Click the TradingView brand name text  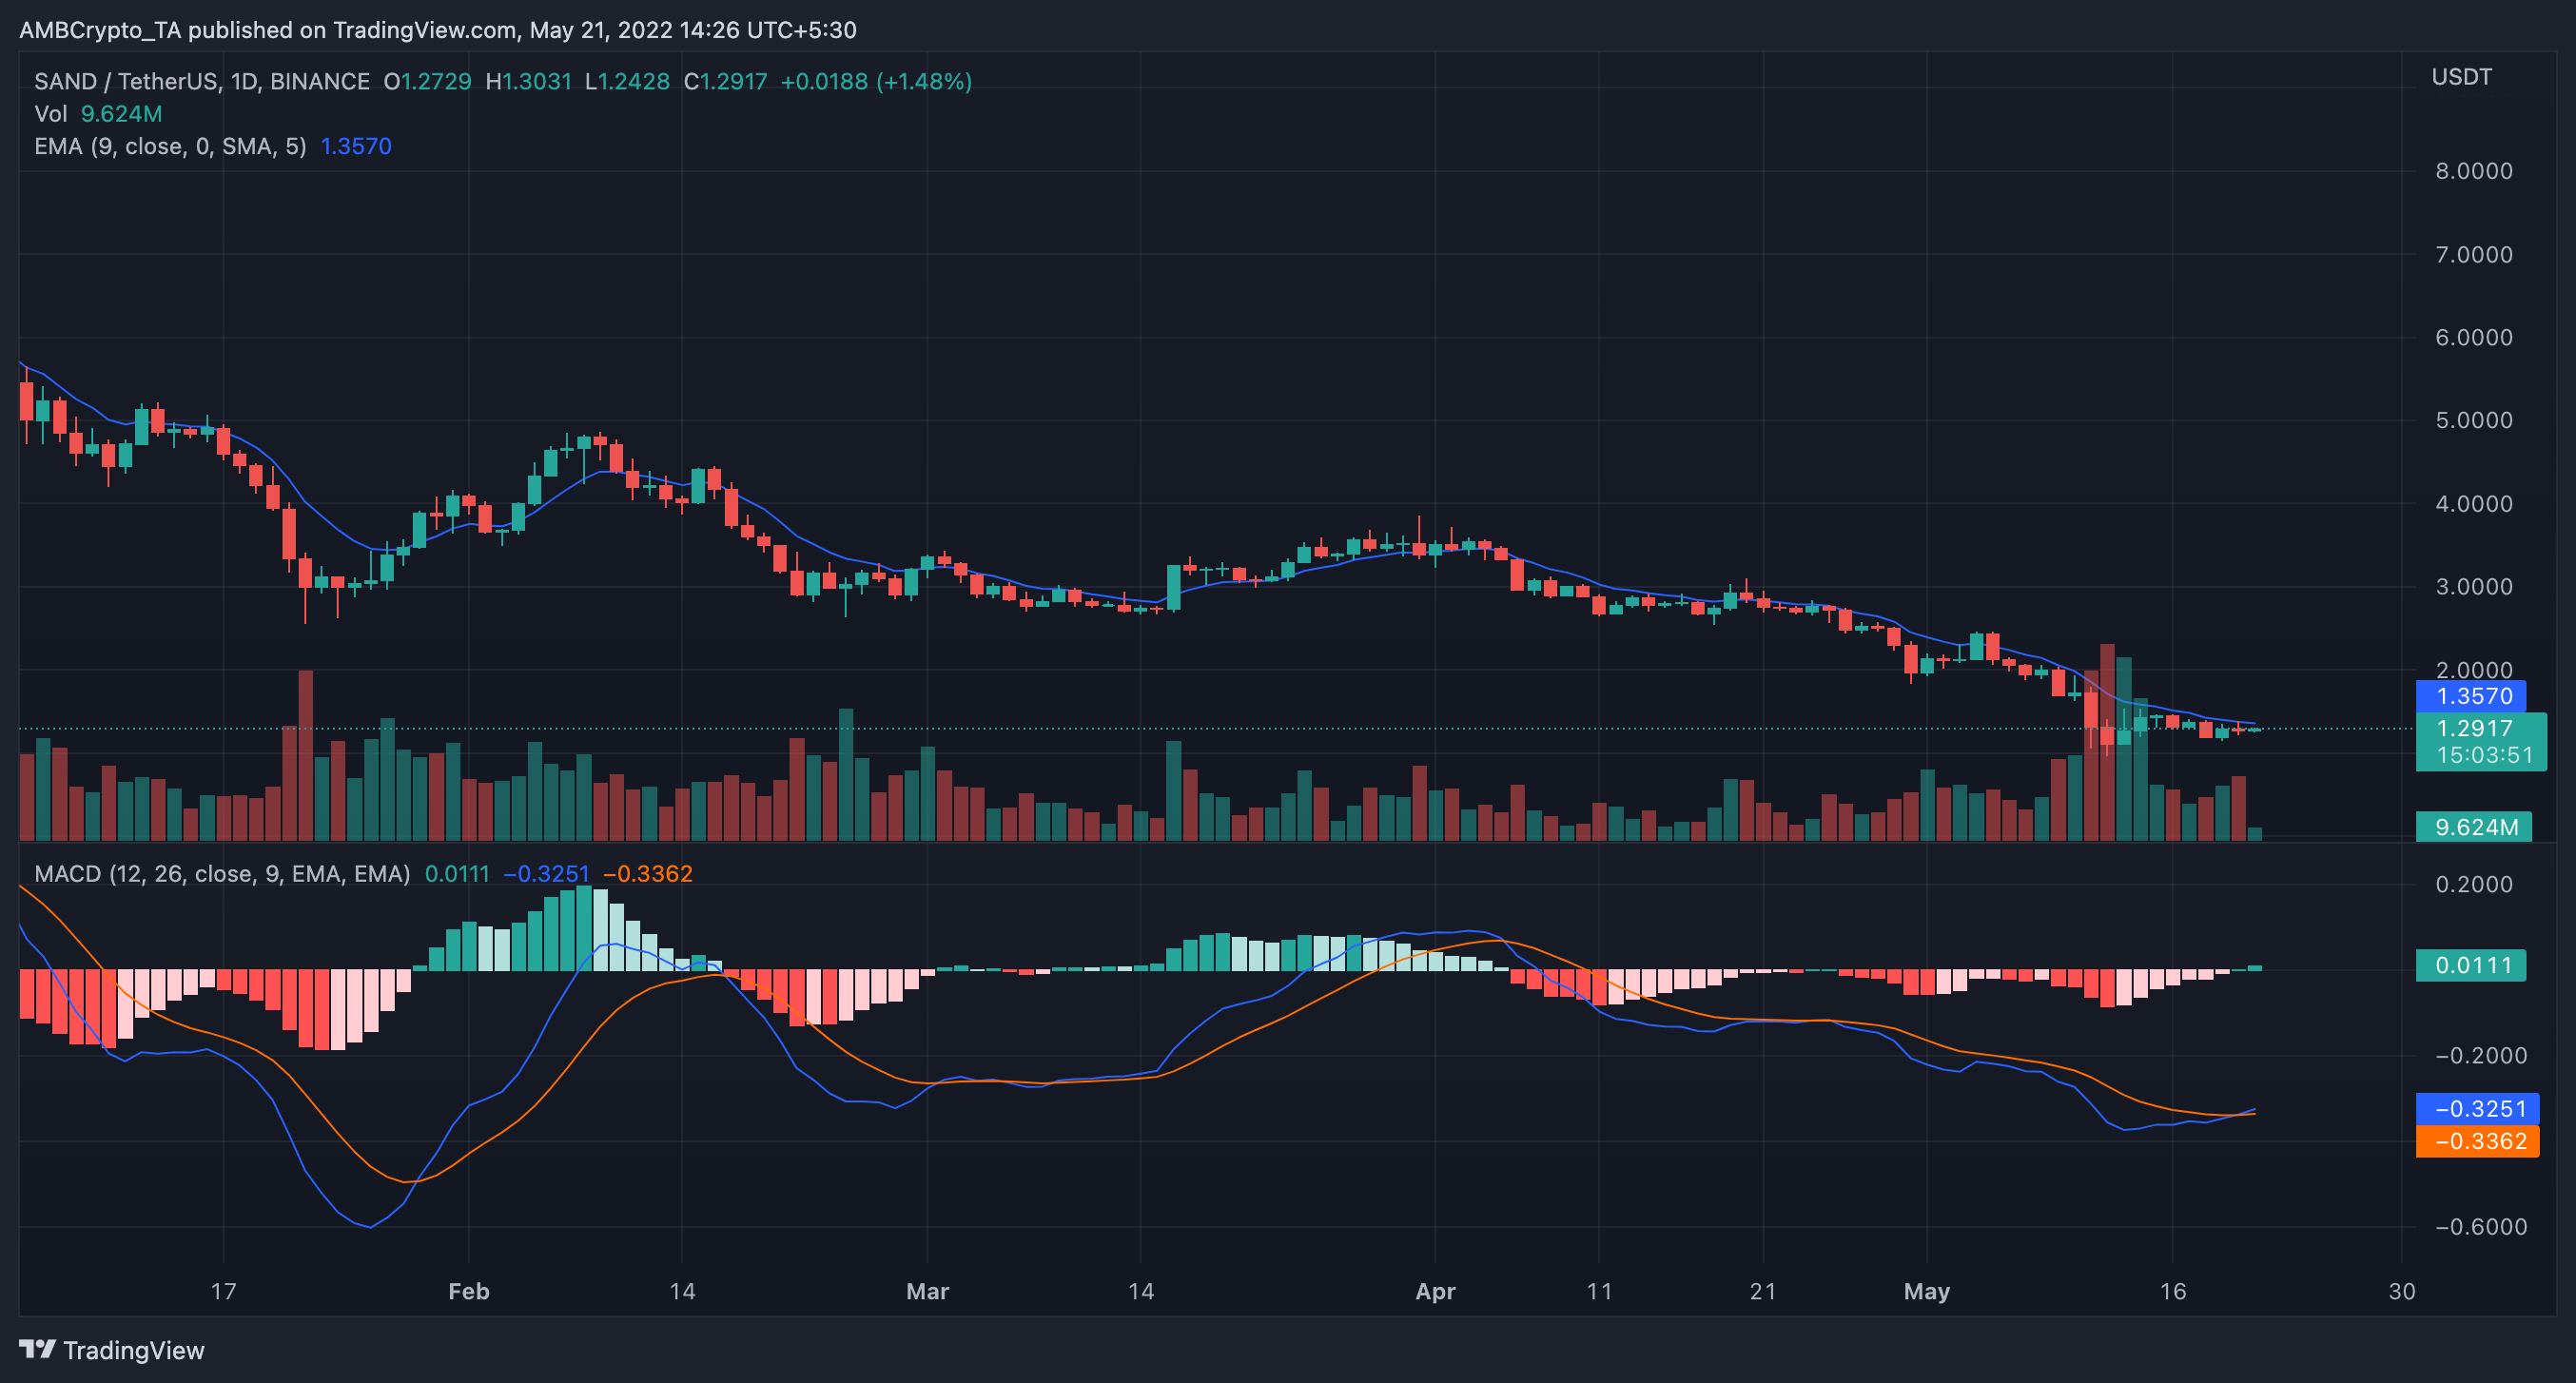[x=134, y=1351]
